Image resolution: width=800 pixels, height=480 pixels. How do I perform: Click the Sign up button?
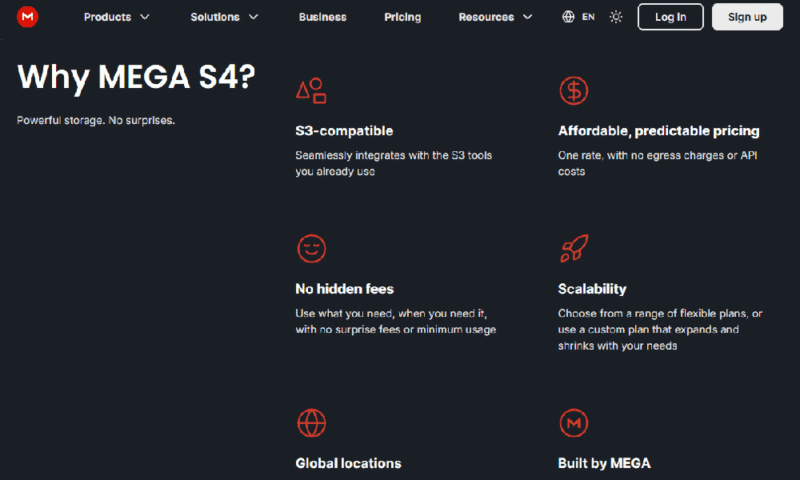[747, 17]
